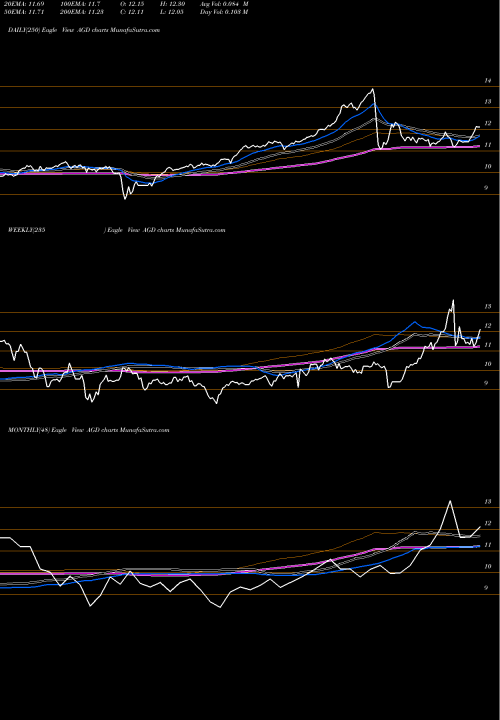Viewport: 500px width, 720px height.
Task: Click the 13 price label on monthly chart
Action: pyautogui.click(x=488, y=502)
